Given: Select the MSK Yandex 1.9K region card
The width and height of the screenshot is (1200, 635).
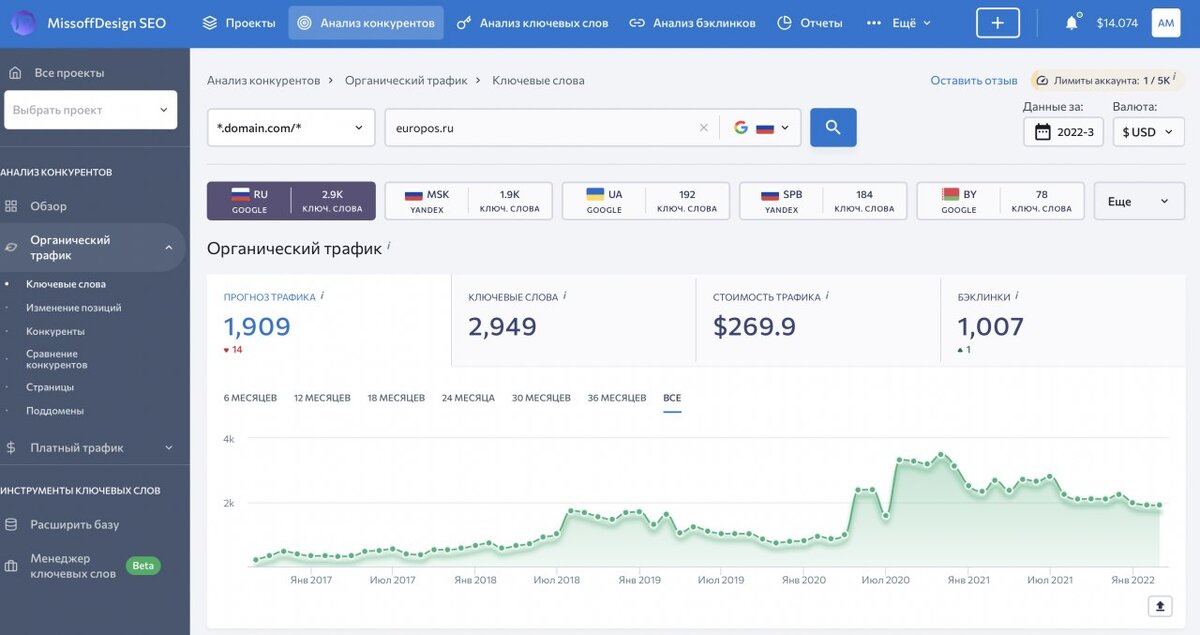Looking at the screenshot, I should (x=468, y=201).
